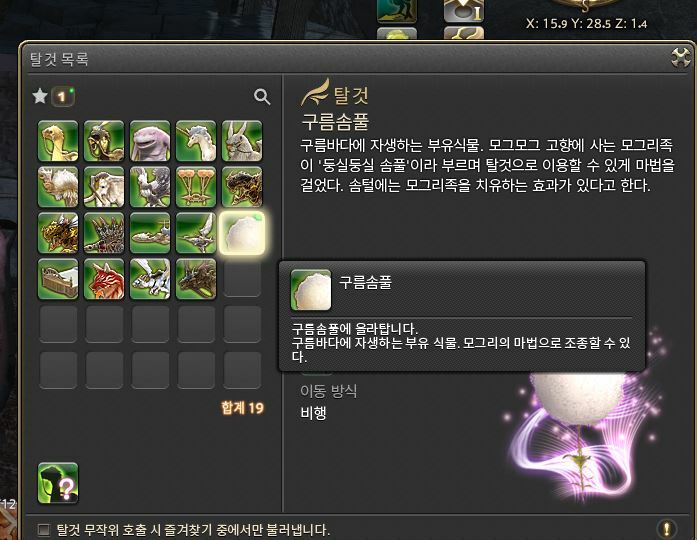
Task: Select the yellow chocobo mount icon
Action: point(58,141)
